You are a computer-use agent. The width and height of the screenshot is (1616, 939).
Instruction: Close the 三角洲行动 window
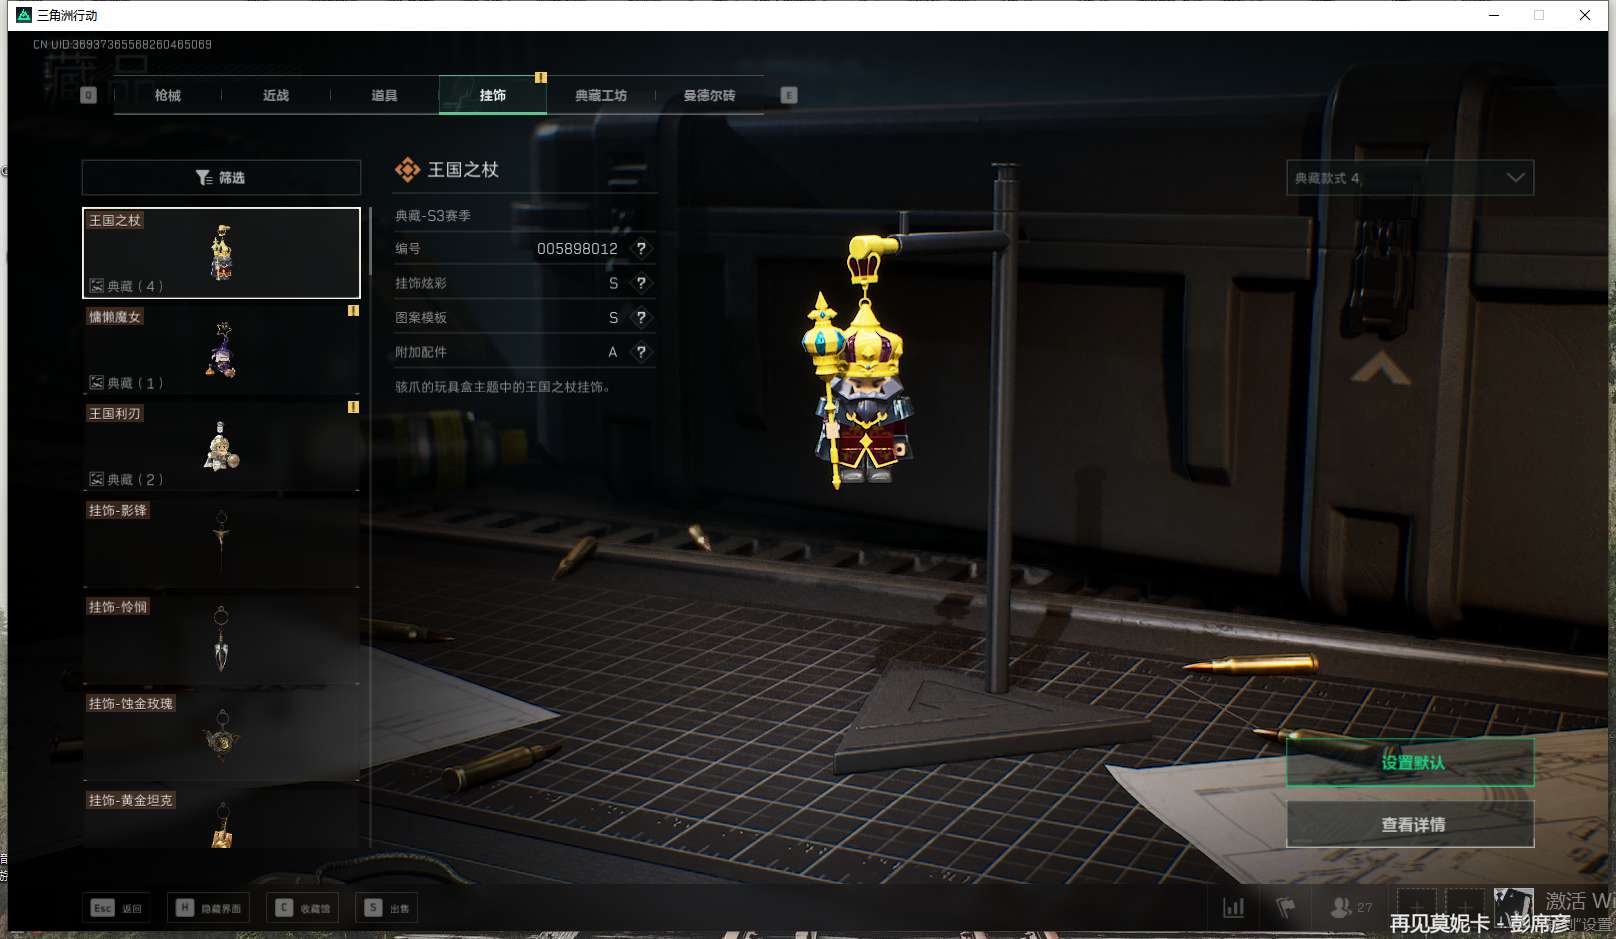pos(1585,15)
